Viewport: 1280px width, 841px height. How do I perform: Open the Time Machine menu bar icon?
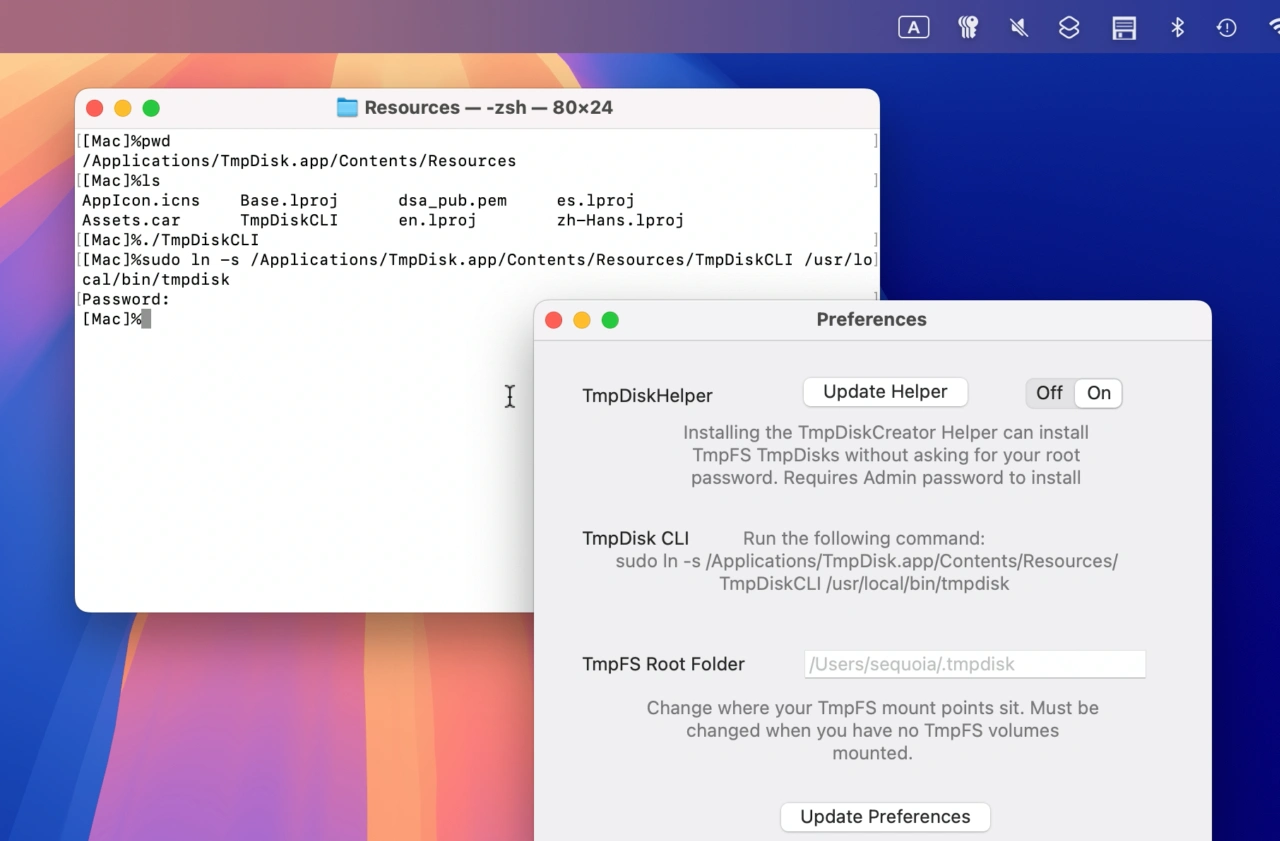click(x=1227, y=28)
